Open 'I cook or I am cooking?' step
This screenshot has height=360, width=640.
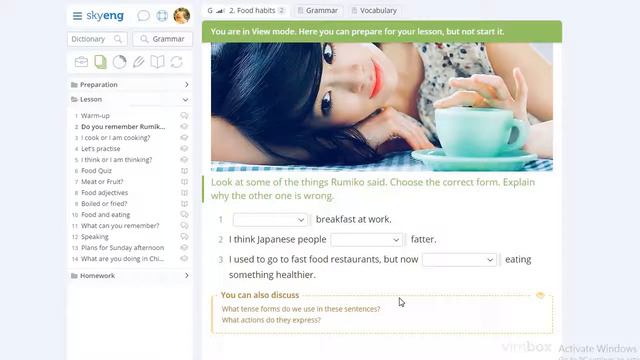click(116, 138)
